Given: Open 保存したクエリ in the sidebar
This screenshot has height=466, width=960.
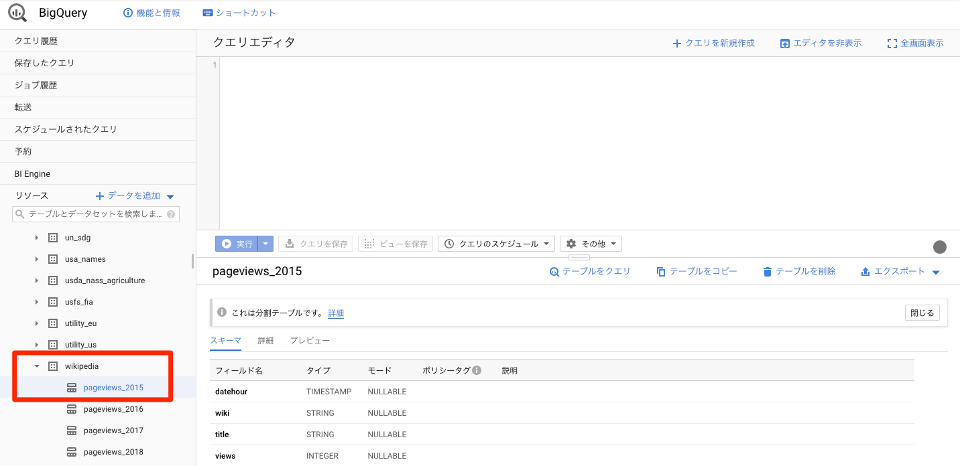Looking at the screenshot, I should [x=98, y=63].
